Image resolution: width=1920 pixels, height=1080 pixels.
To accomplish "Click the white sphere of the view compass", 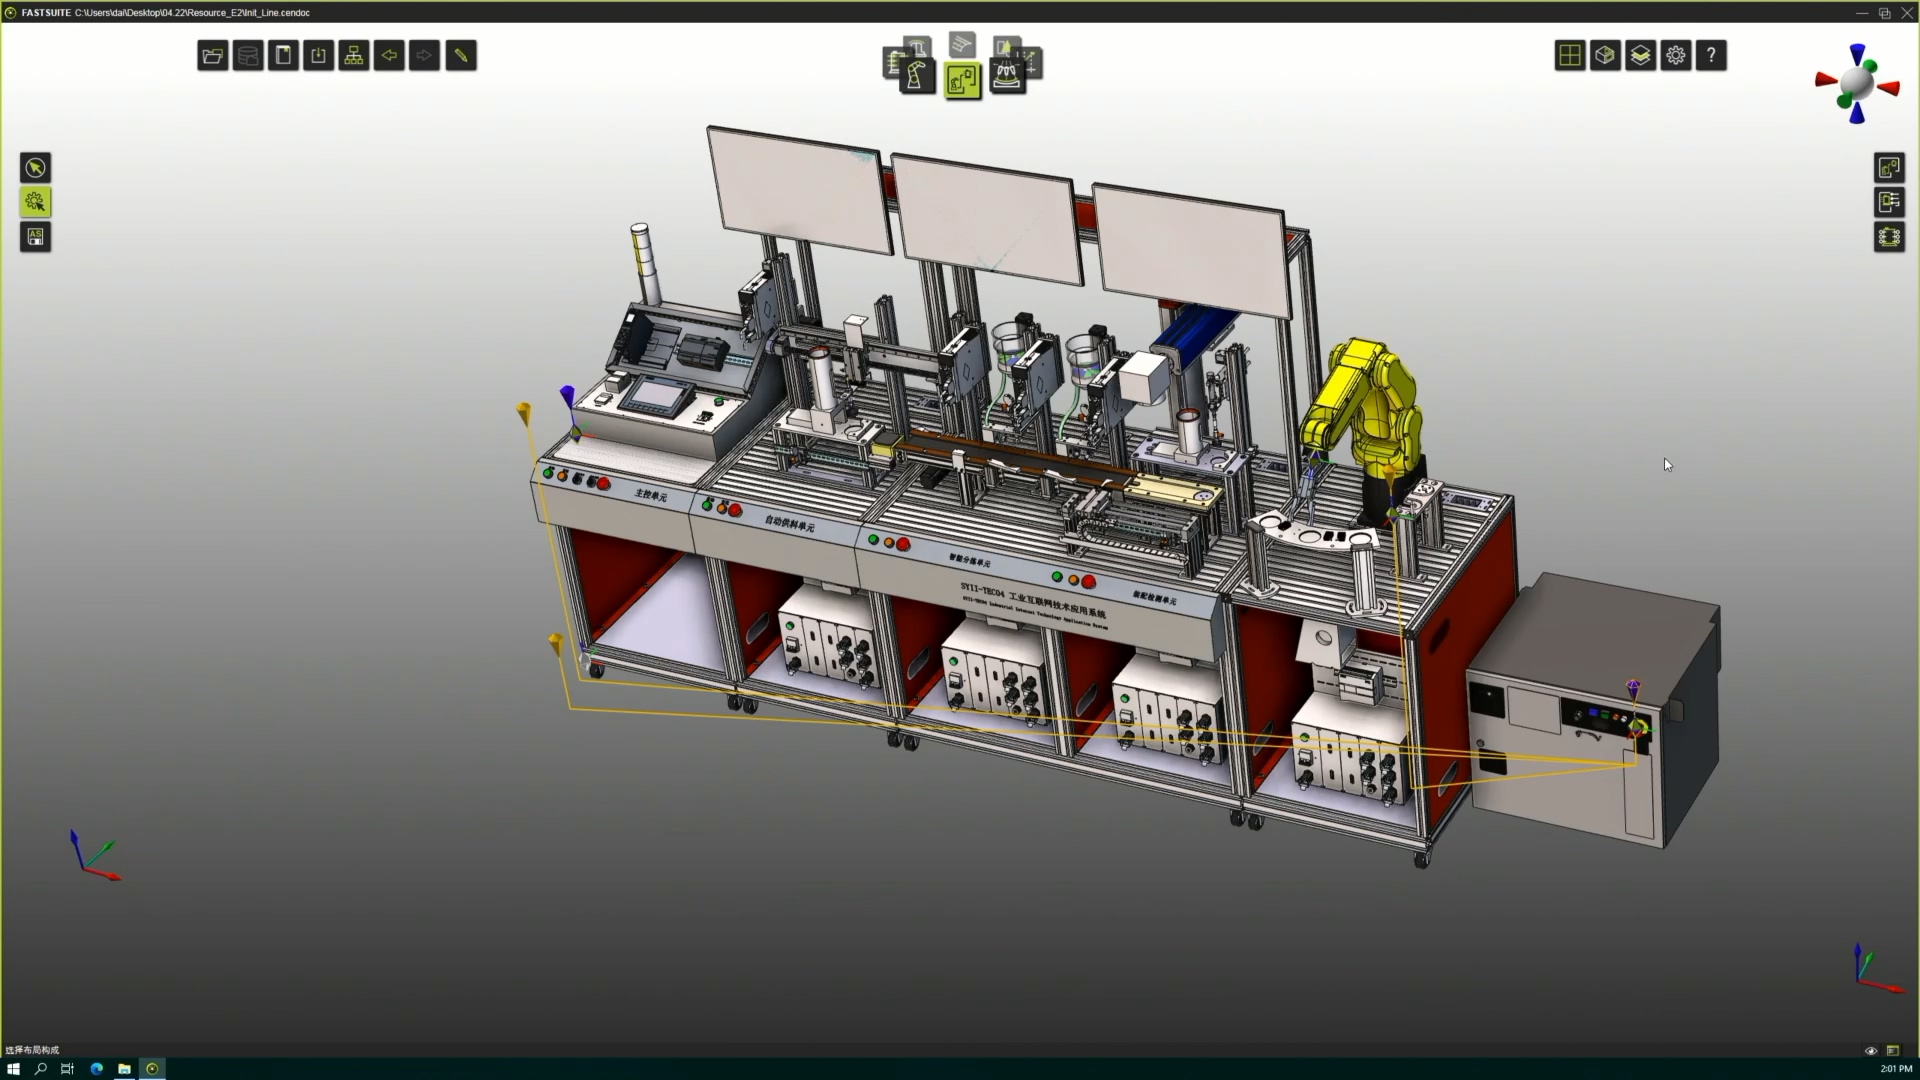I will pos(1858,84).
